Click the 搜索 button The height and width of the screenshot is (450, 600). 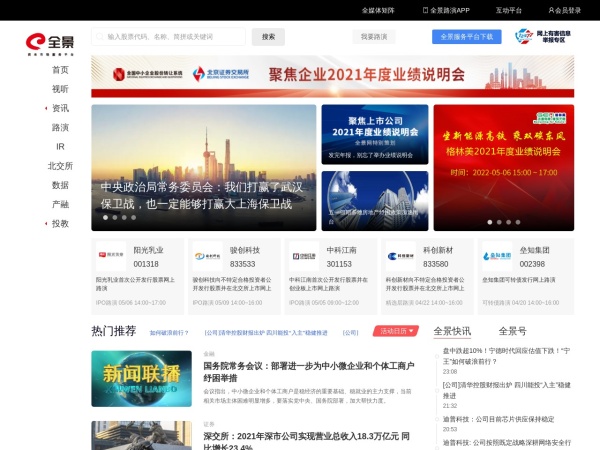pos(268,36)
